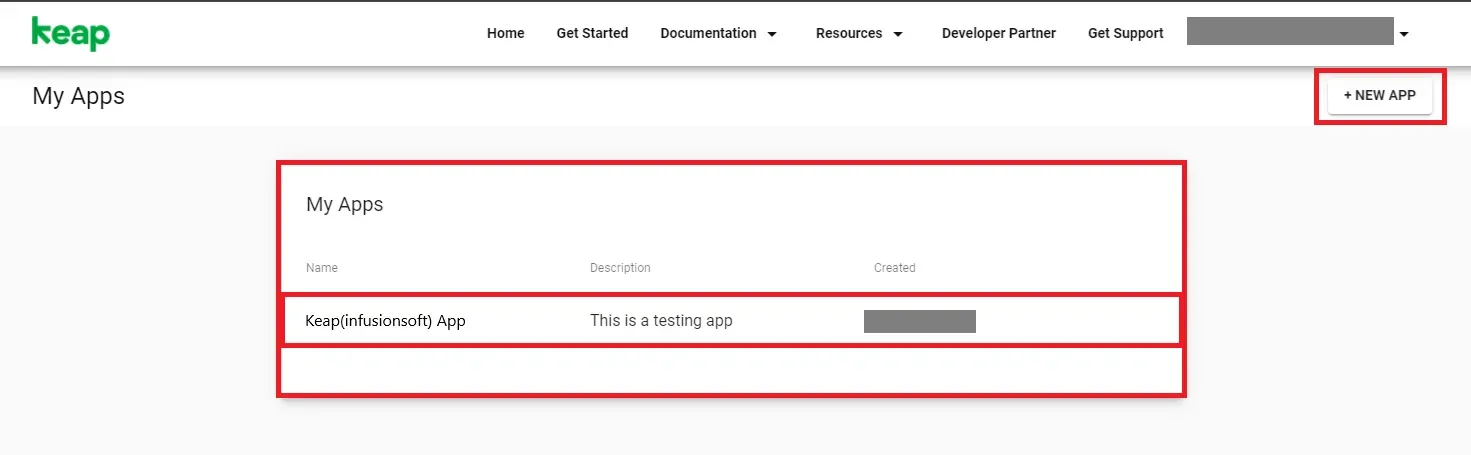Click the Name column header
The image size is (1471, 455).
point(322,268)
